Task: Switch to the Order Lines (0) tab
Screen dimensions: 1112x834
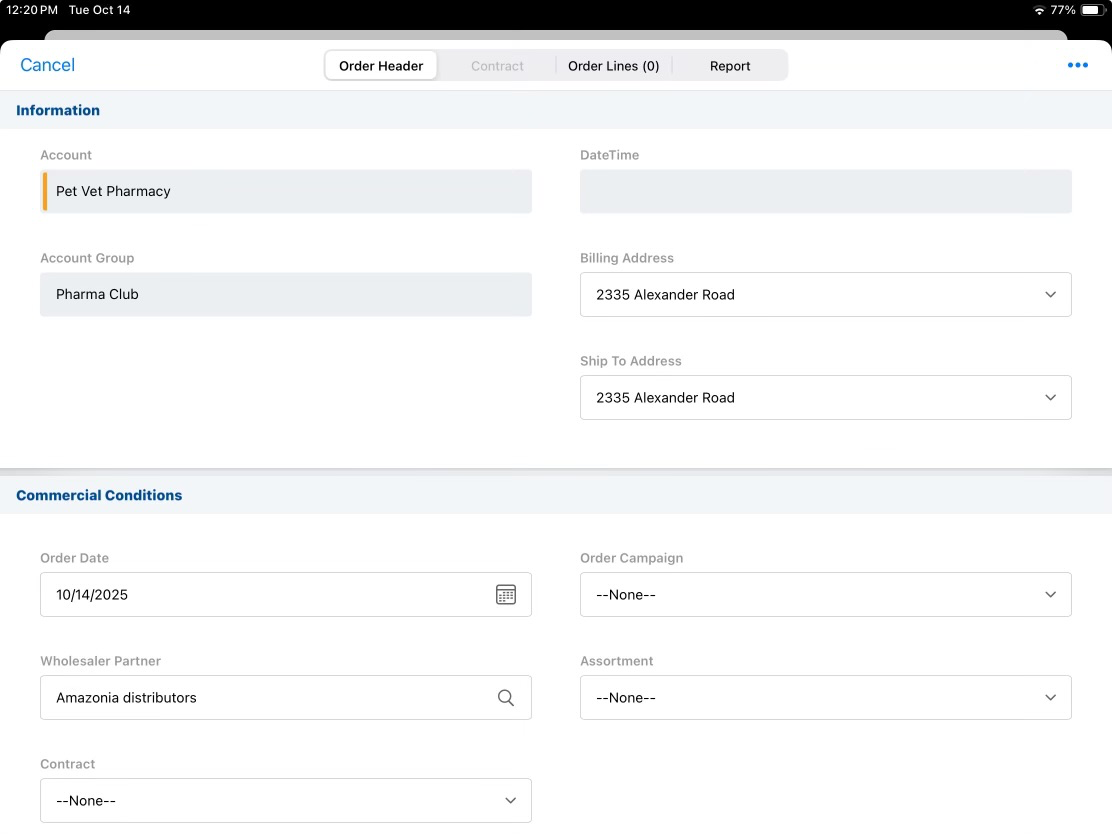Action: pyautogui.click(x=613, y=66)
